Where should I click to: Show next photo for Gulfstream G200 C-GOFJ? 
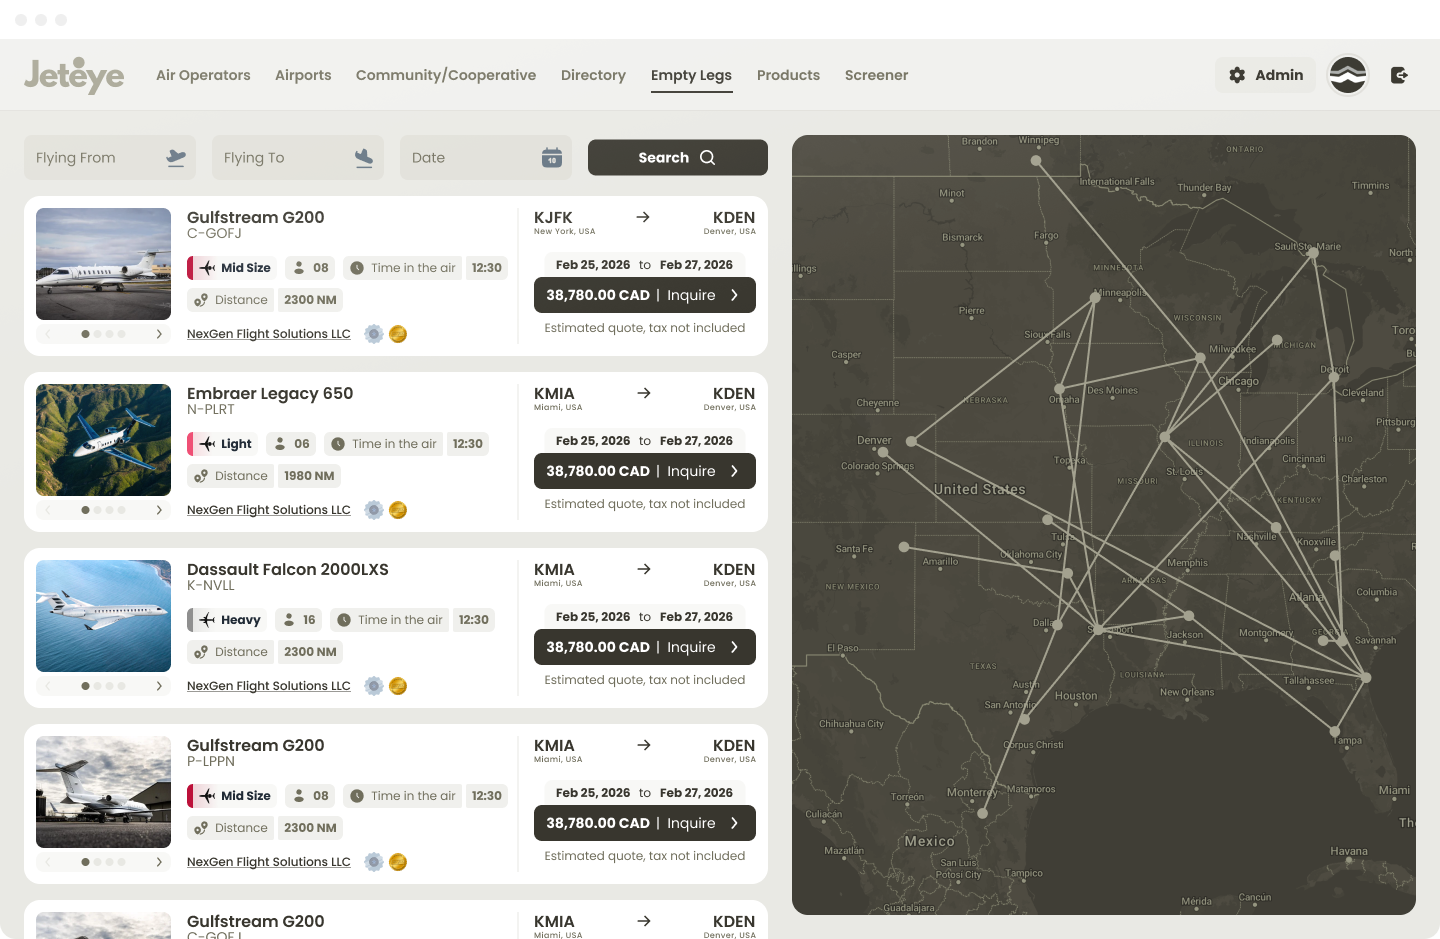(x=159, y=334)
